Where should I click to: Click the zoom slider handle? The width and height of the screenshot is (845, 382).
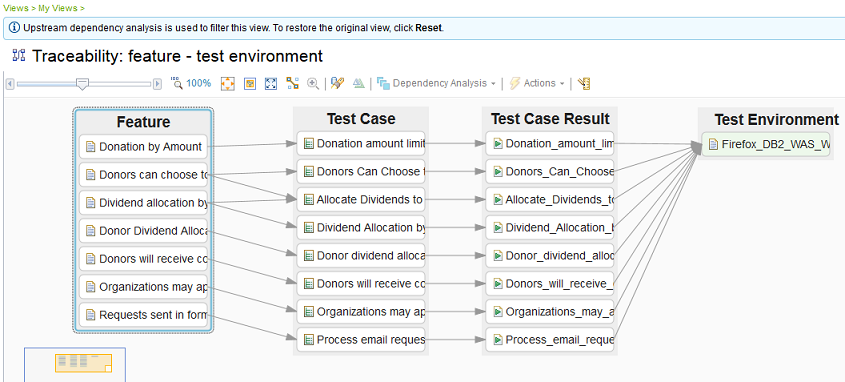(82, 84)
